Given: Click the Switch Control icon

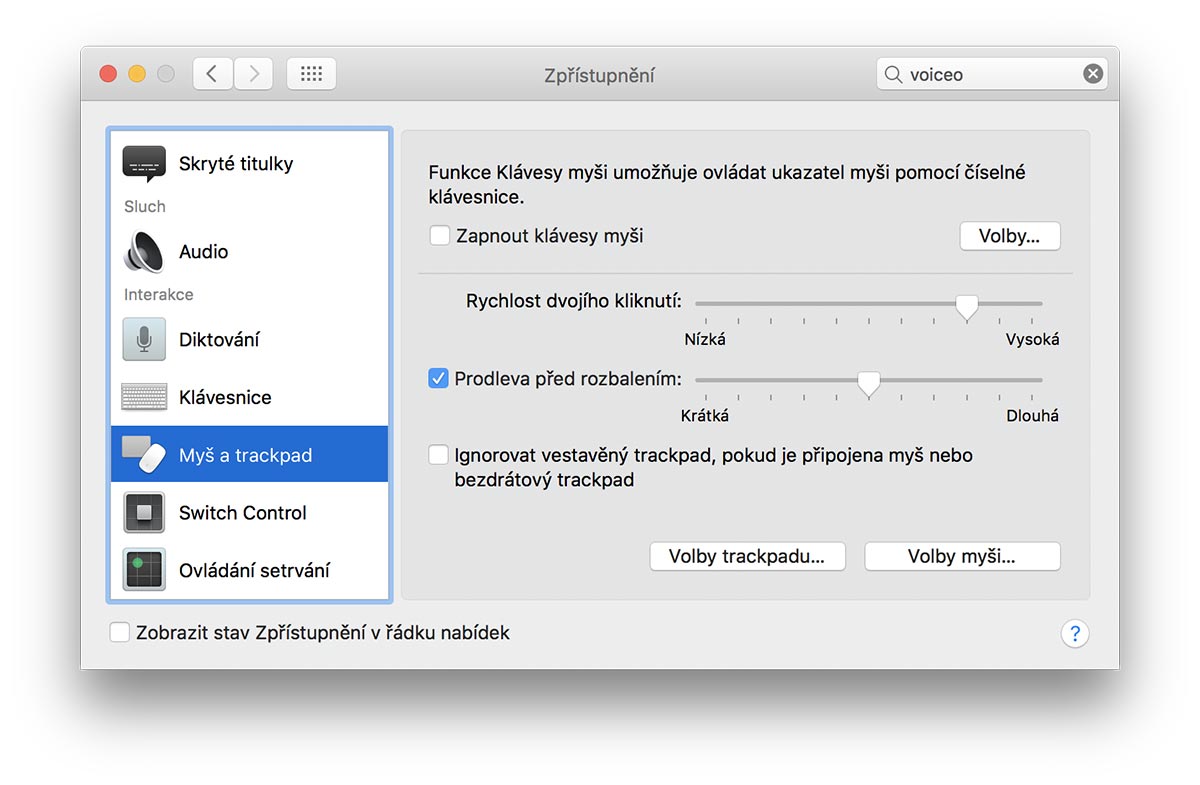Looking at the screenshot, I should pyautogui.click(x=144, y=513).
